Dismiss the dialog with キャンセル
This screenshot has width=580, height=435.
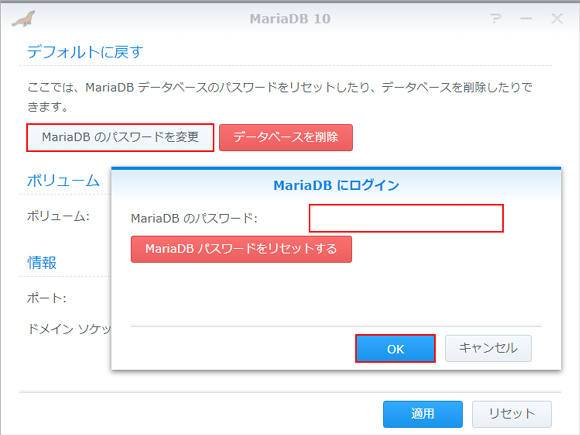click(488, 348)
